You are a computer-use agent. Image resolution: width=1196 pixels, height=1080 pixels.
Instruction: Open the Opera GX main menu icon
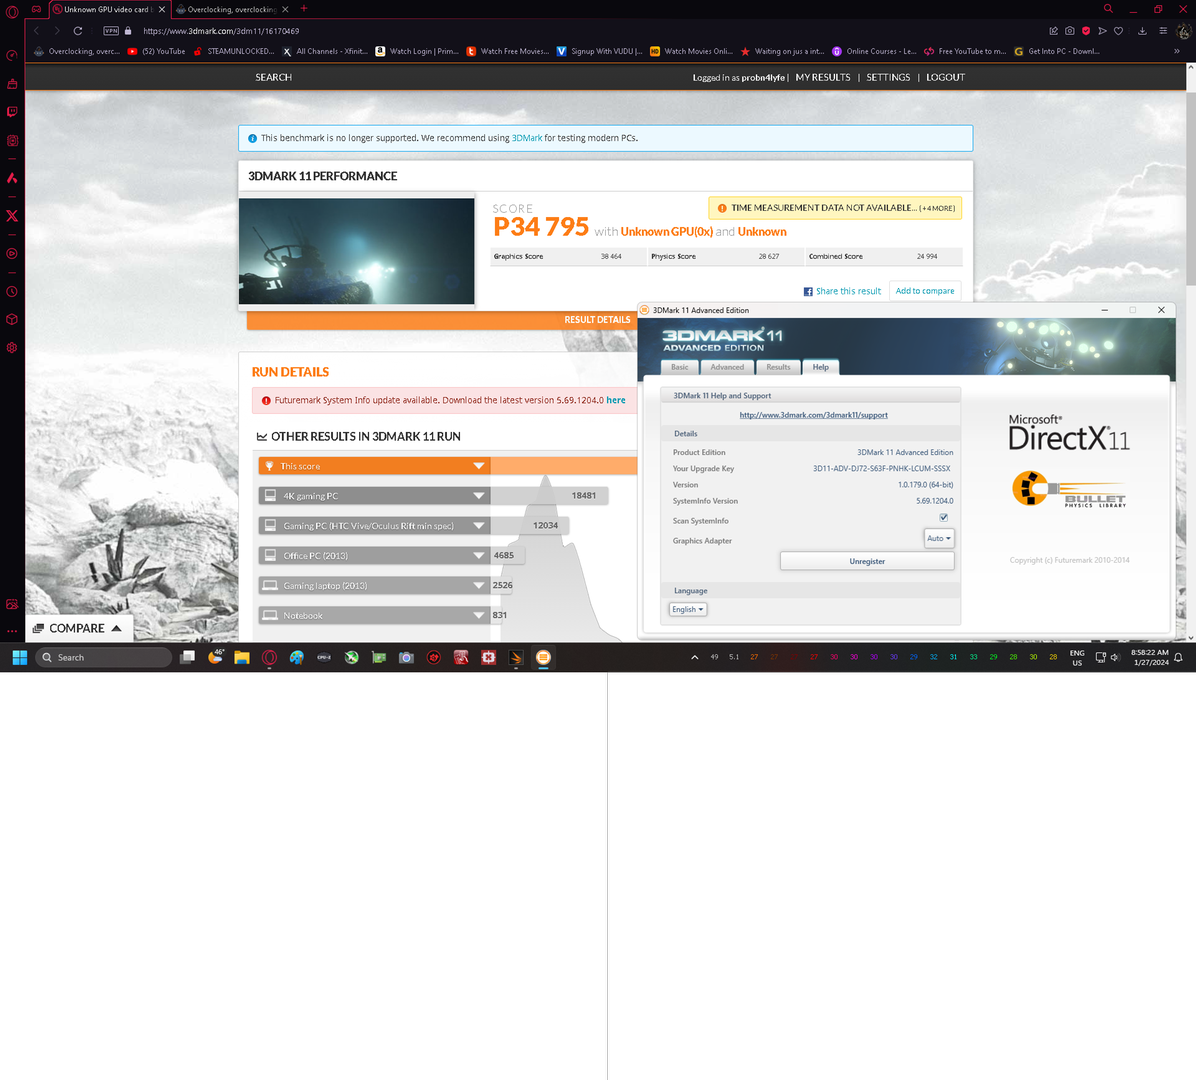[12, 11]
